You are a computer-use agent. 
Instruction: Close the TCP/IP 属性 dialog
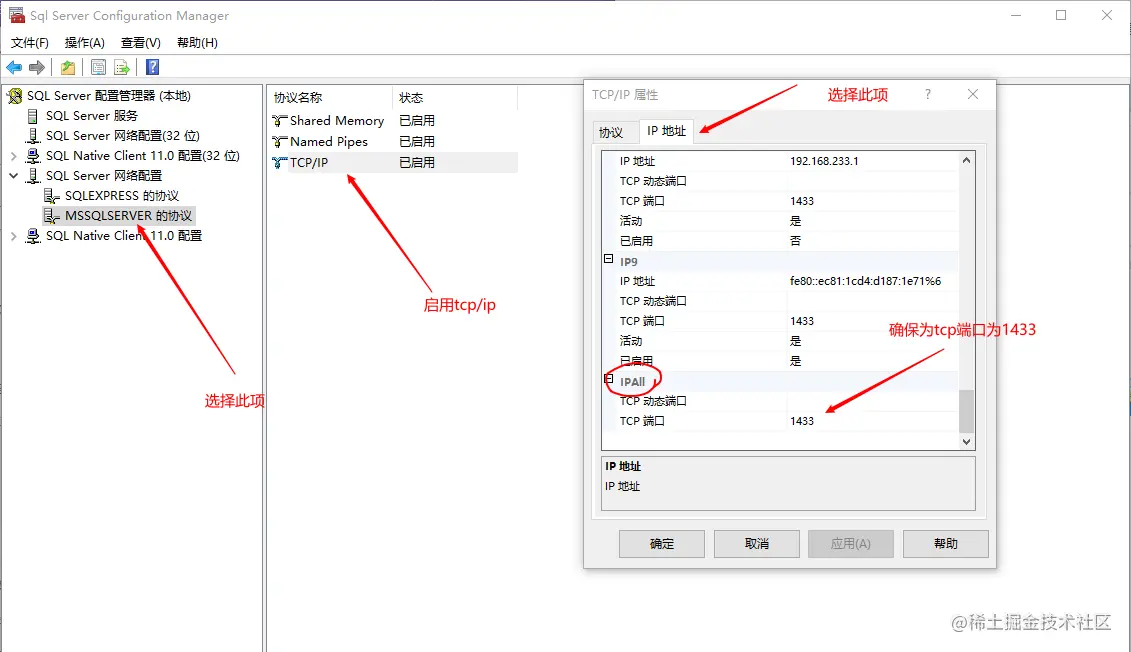click(973, 94)
